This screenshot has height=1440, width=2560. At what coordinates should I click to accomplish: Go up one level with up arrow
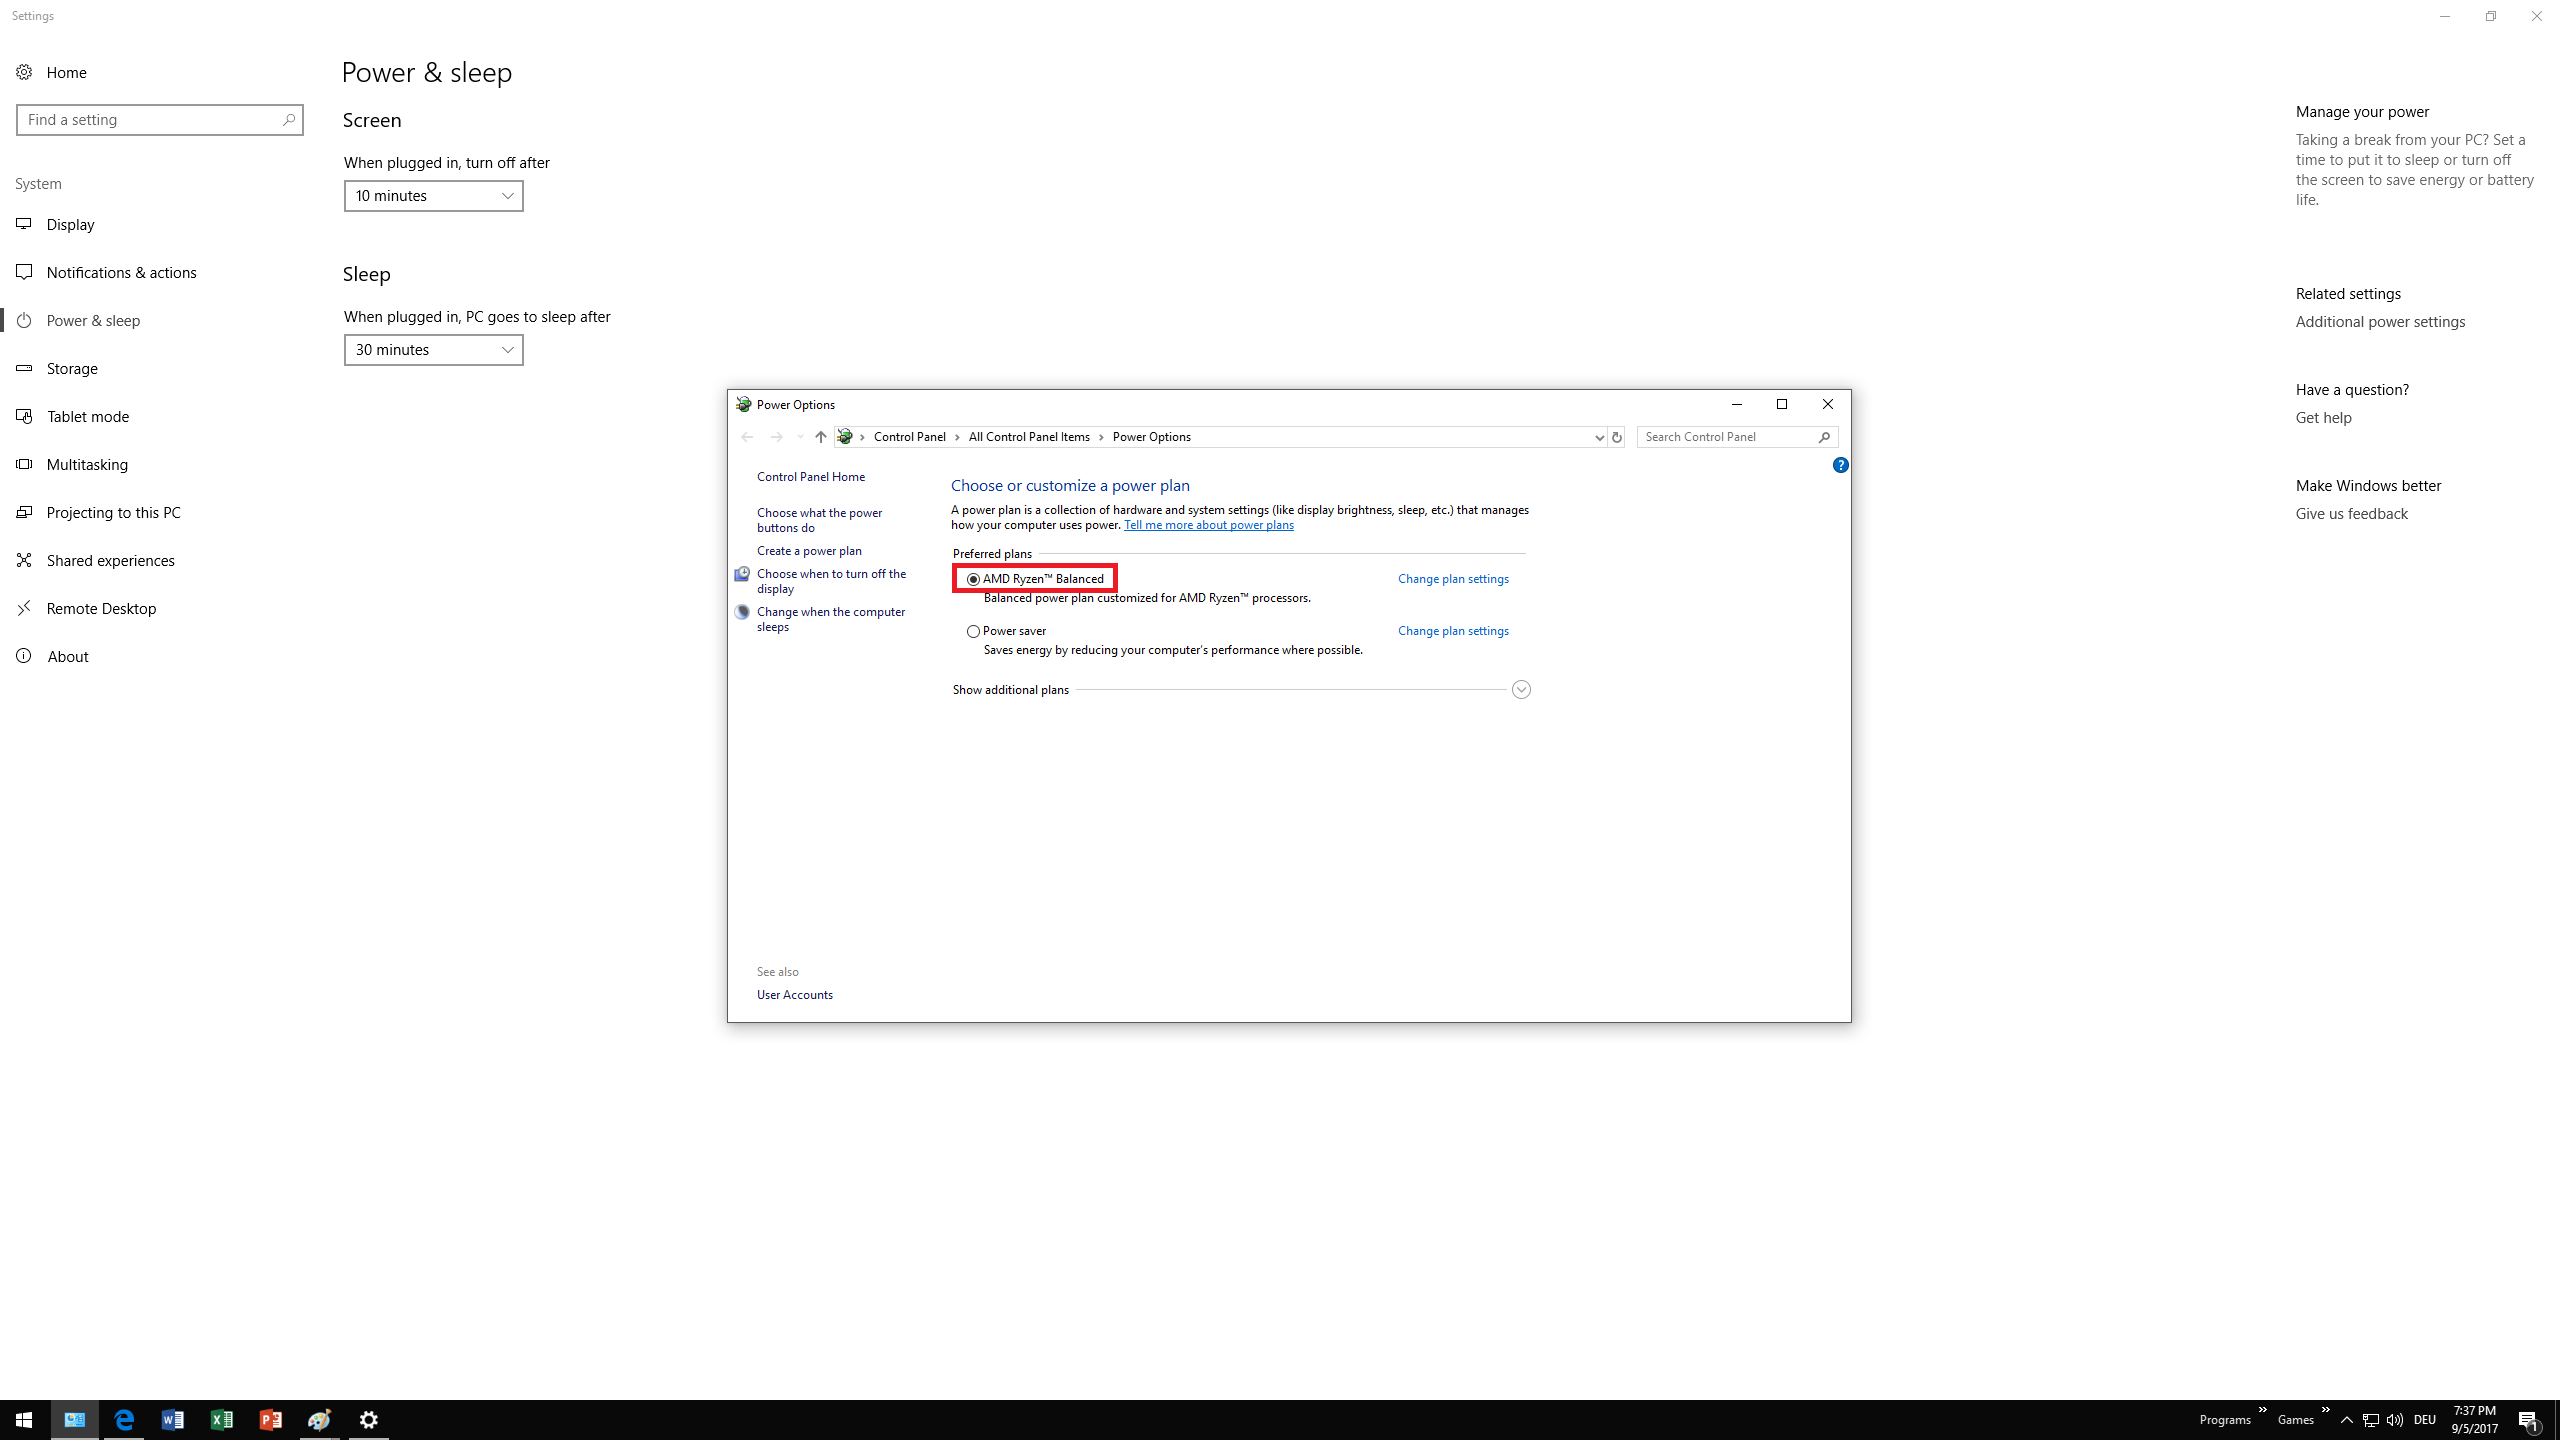(x=820, y=437)
